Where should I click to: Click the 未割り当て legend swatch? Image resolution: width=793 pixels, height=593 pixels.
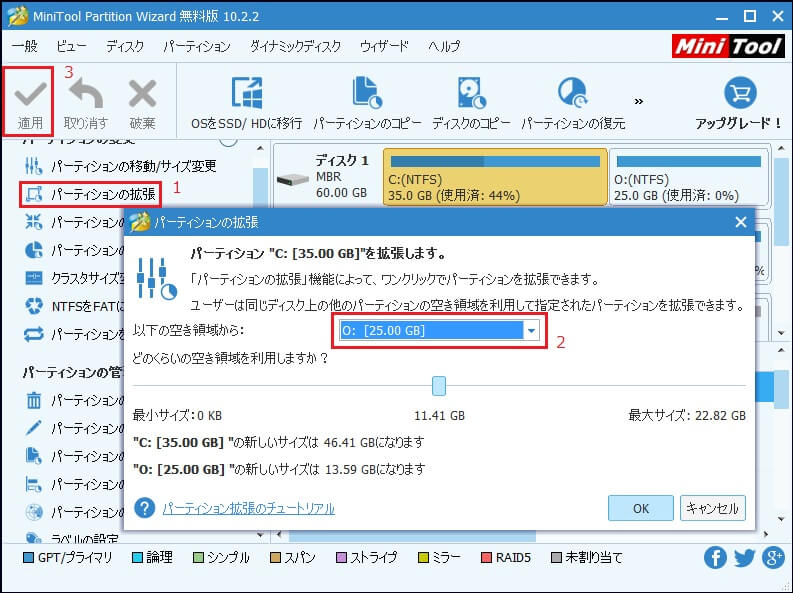[556, 558]
